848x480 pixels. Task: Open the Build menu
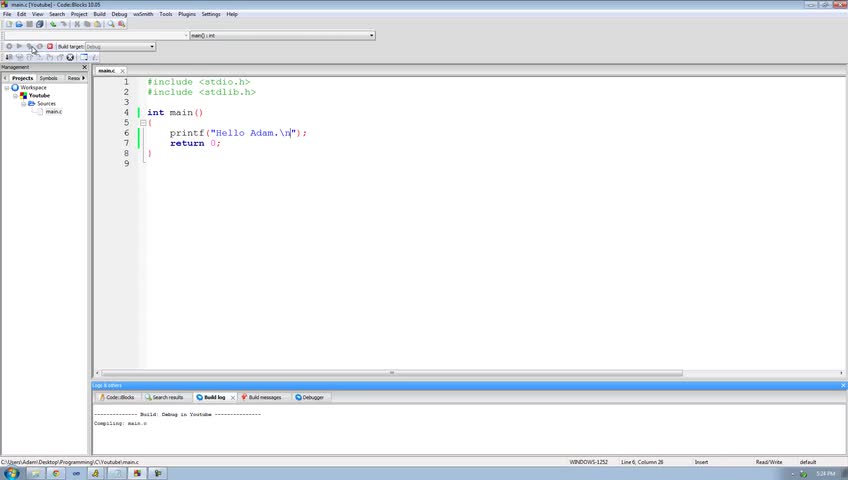[100, 14]
